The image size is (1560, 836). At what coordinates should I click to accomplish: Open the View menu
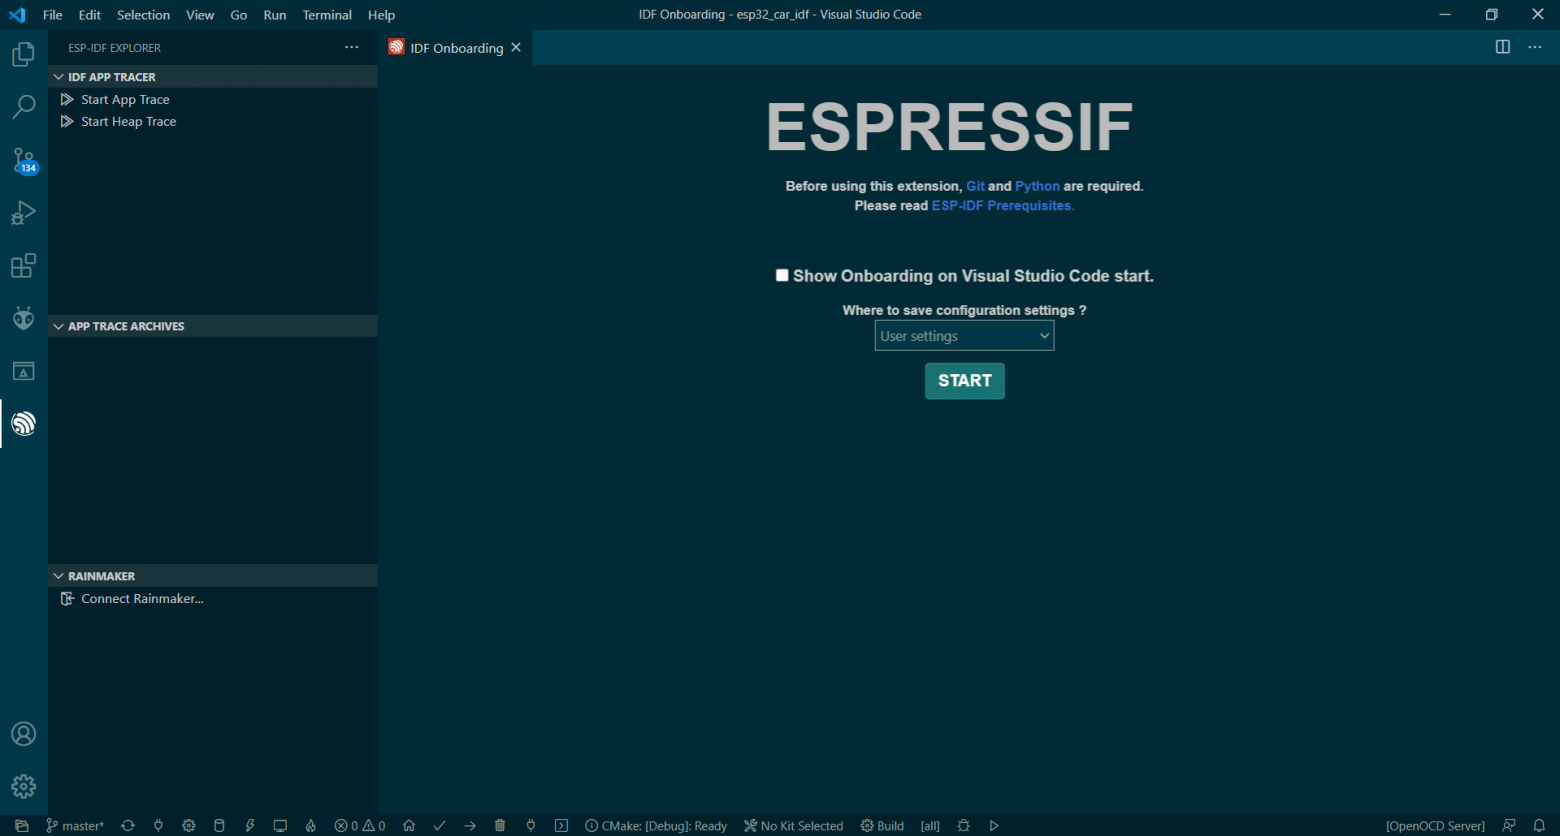[x=200, y=15]
